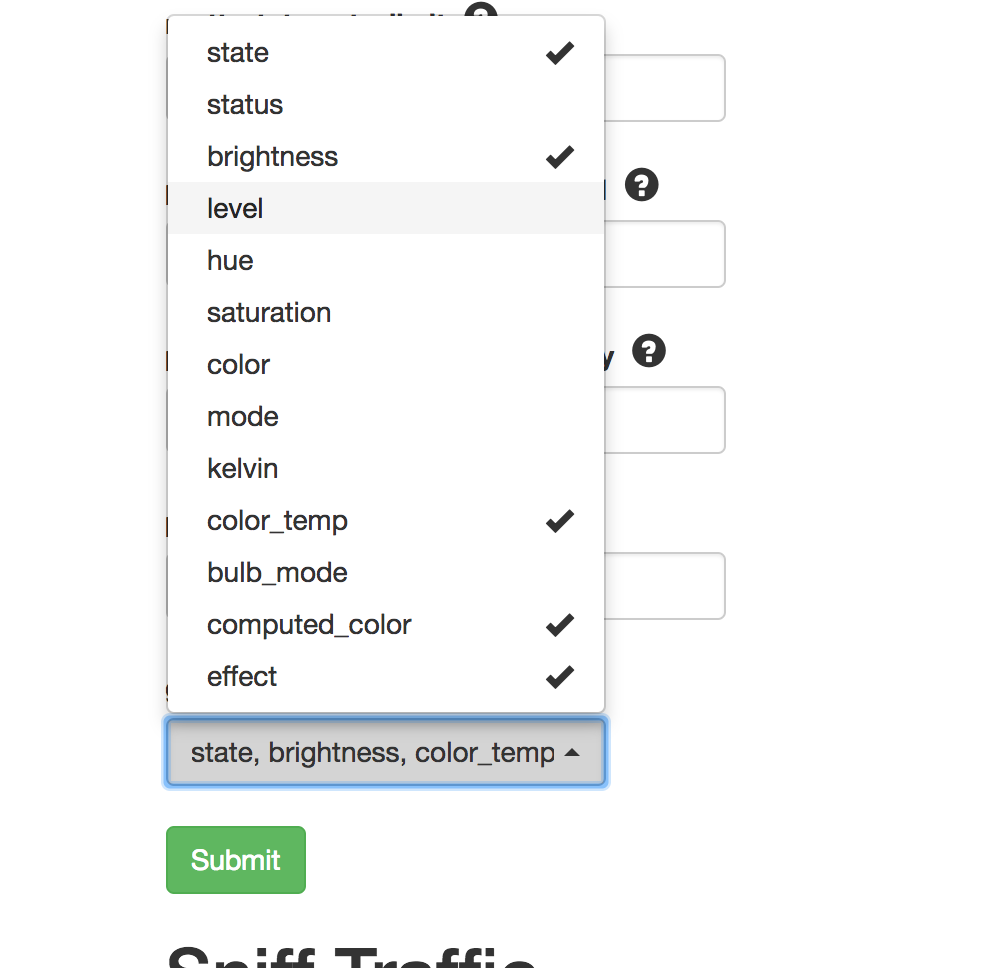This screenshot has width=1000, height=968.
Task: Collapse the state, brightness, color_temp dropdown
Action: click(385, 752)
